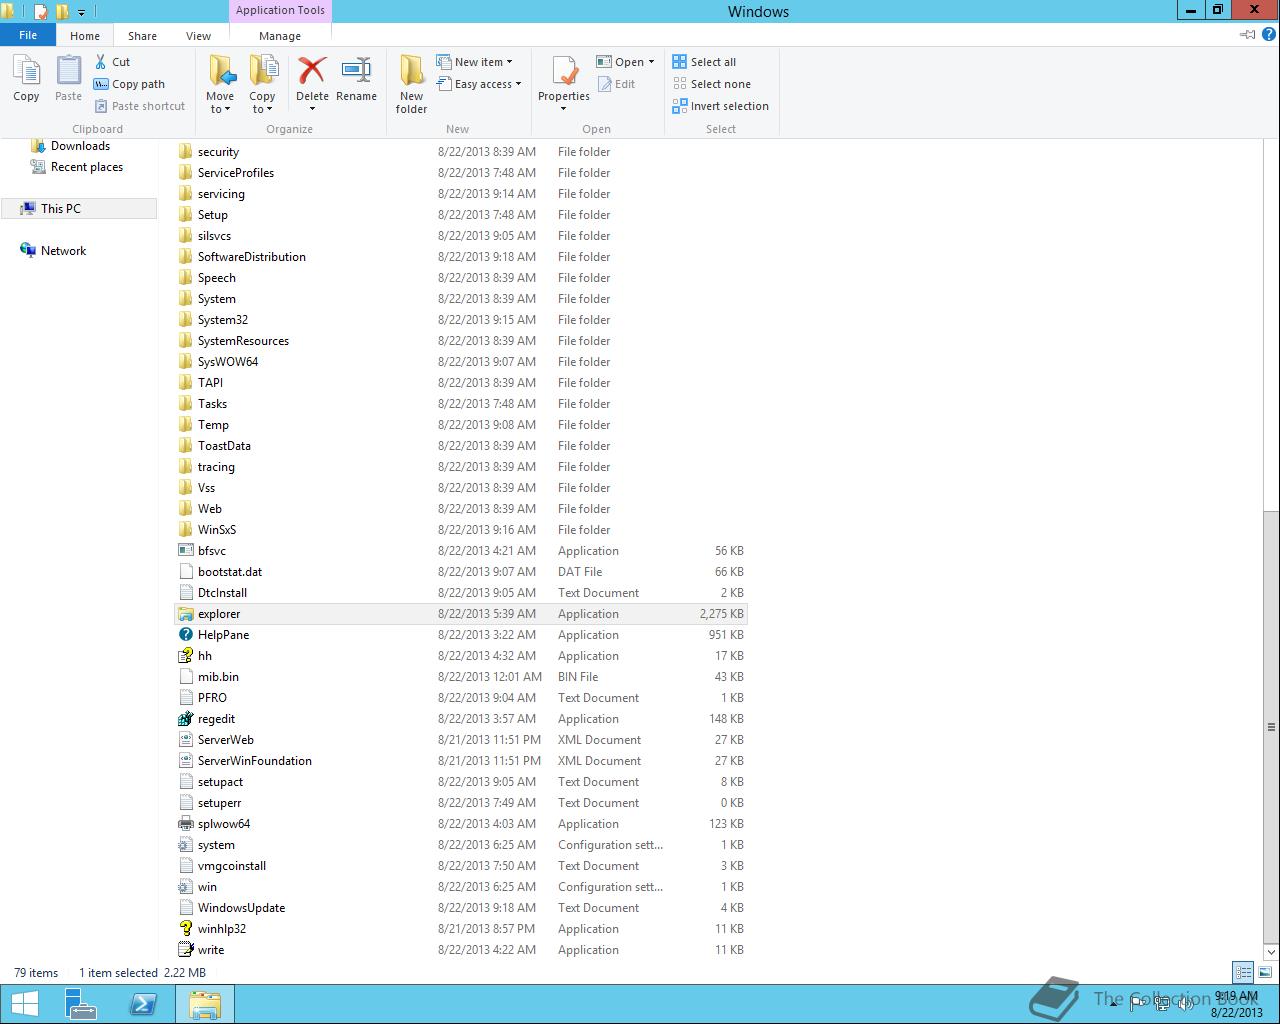Open the Quick Access Toolbar customize dropdown

tap(81, 12)
